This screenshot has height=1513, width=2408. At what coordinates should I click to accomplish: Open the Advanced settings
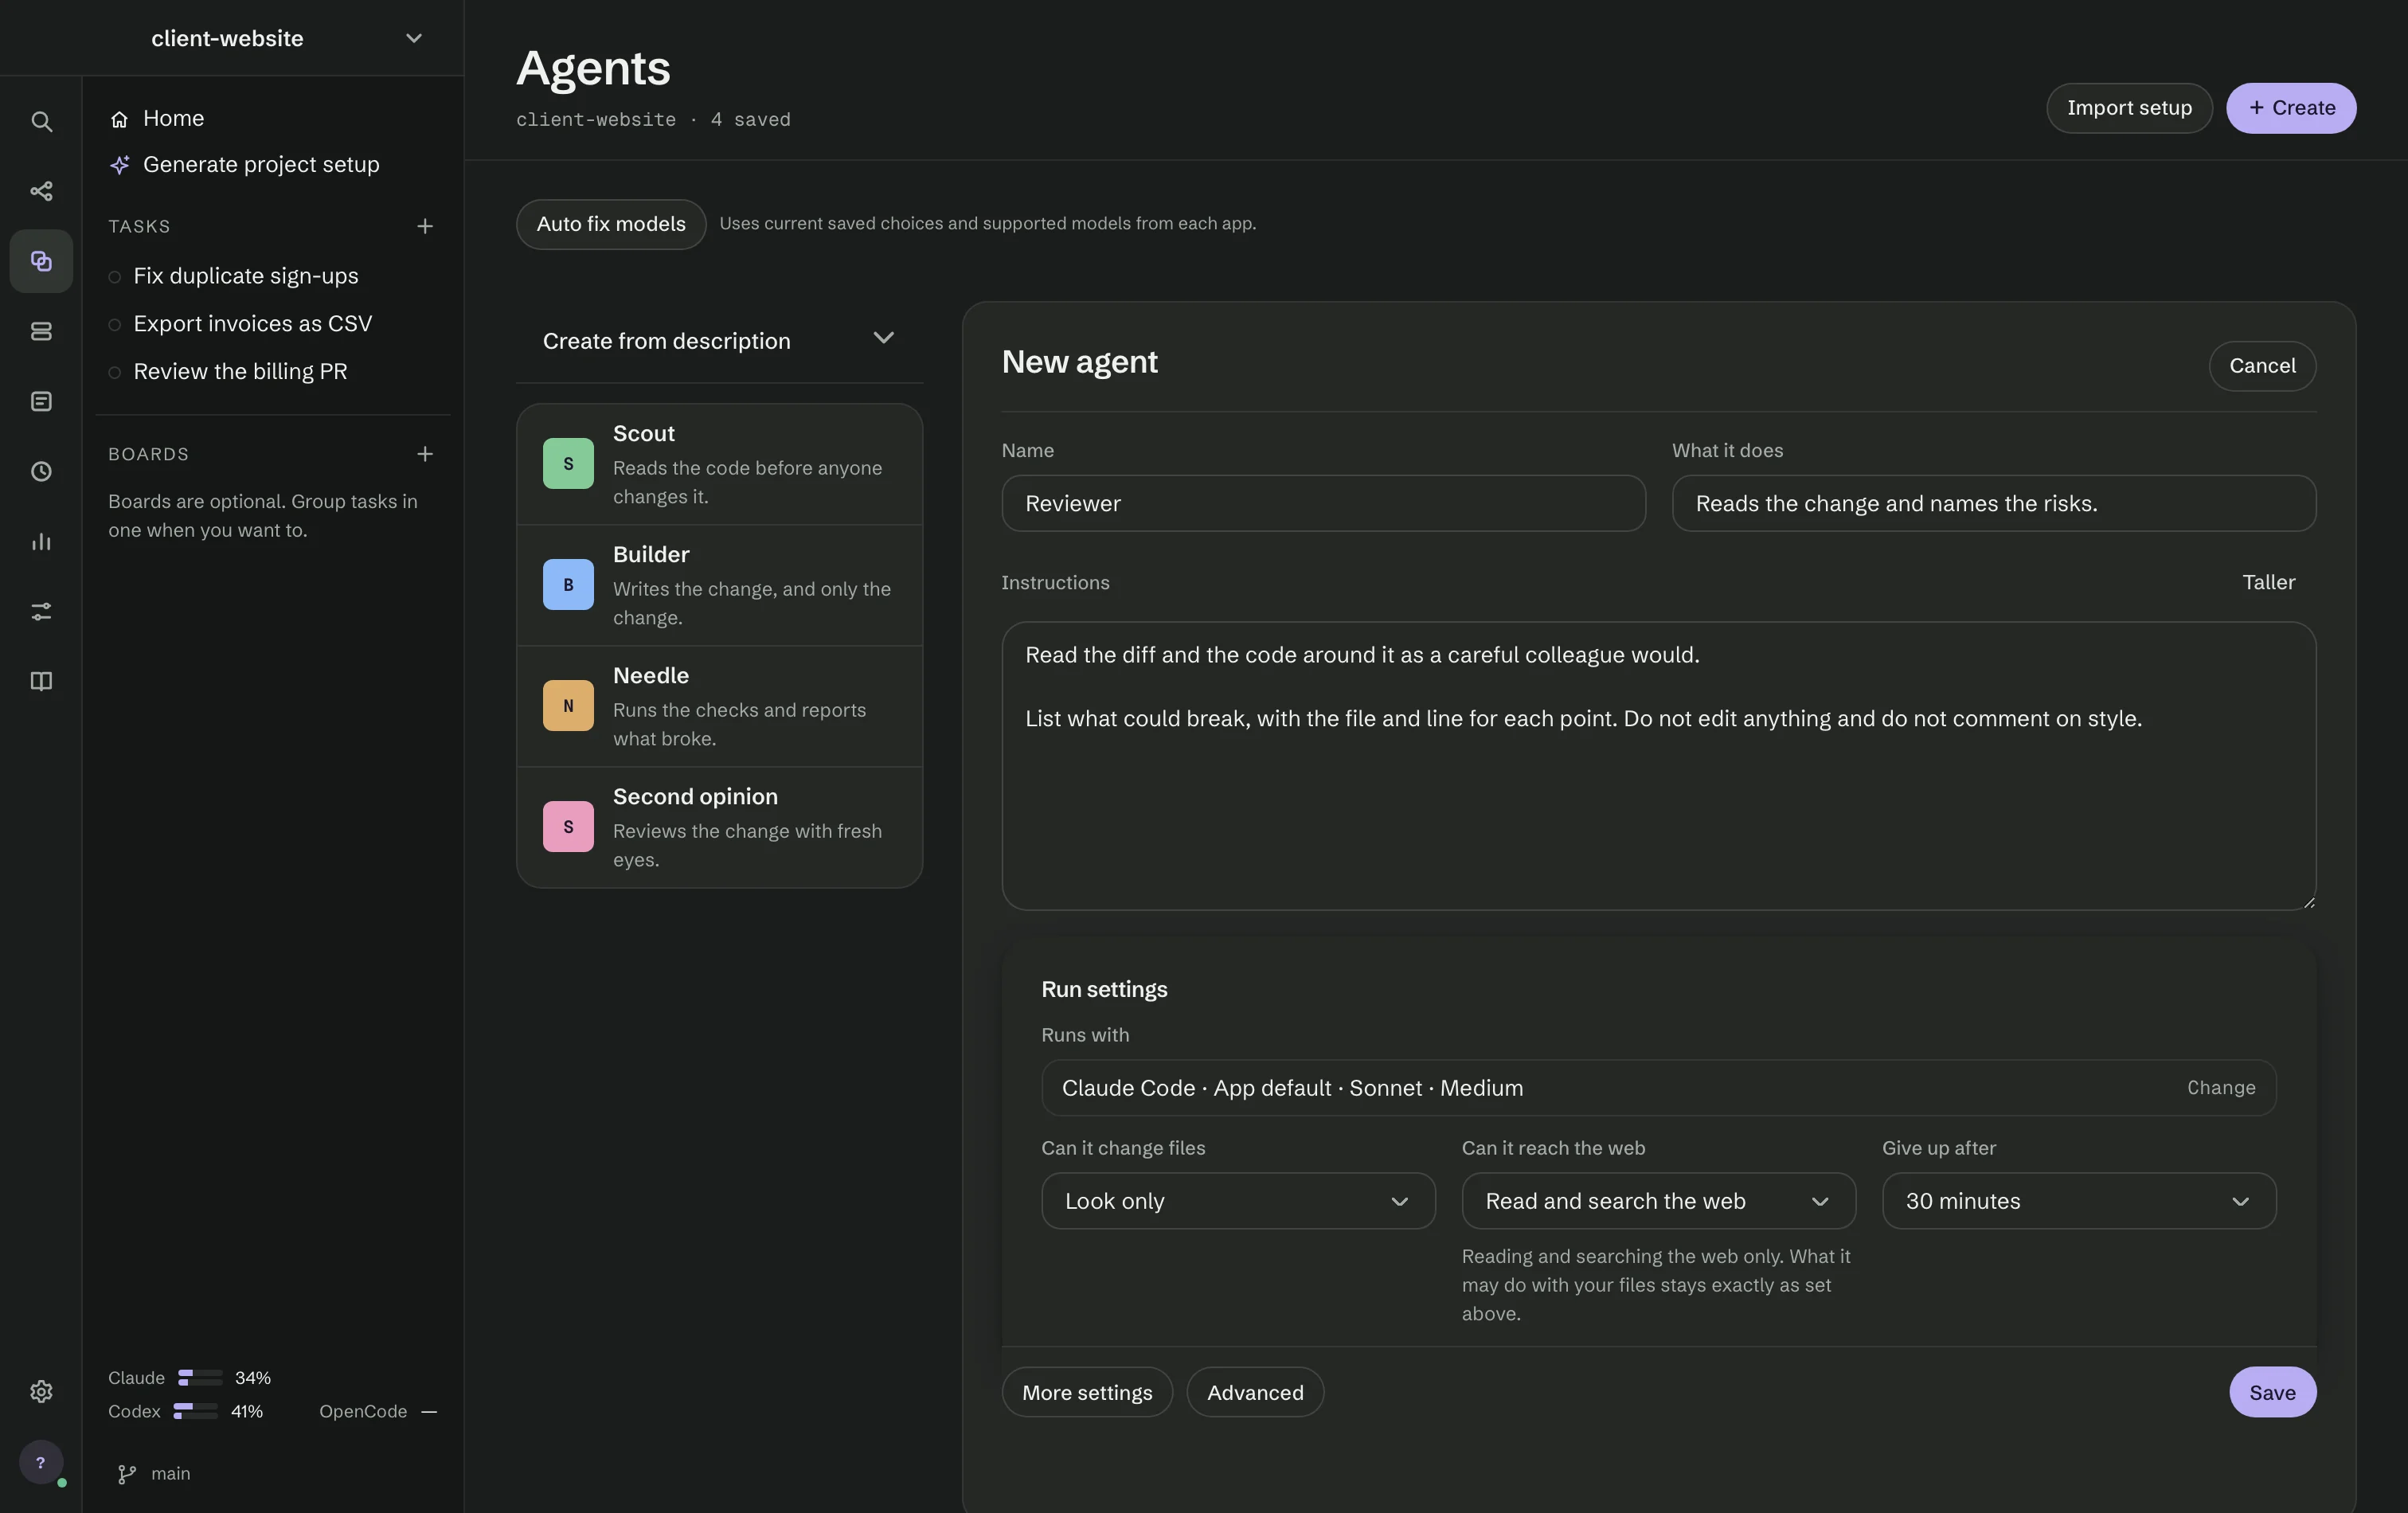tap(1255, 1392)
